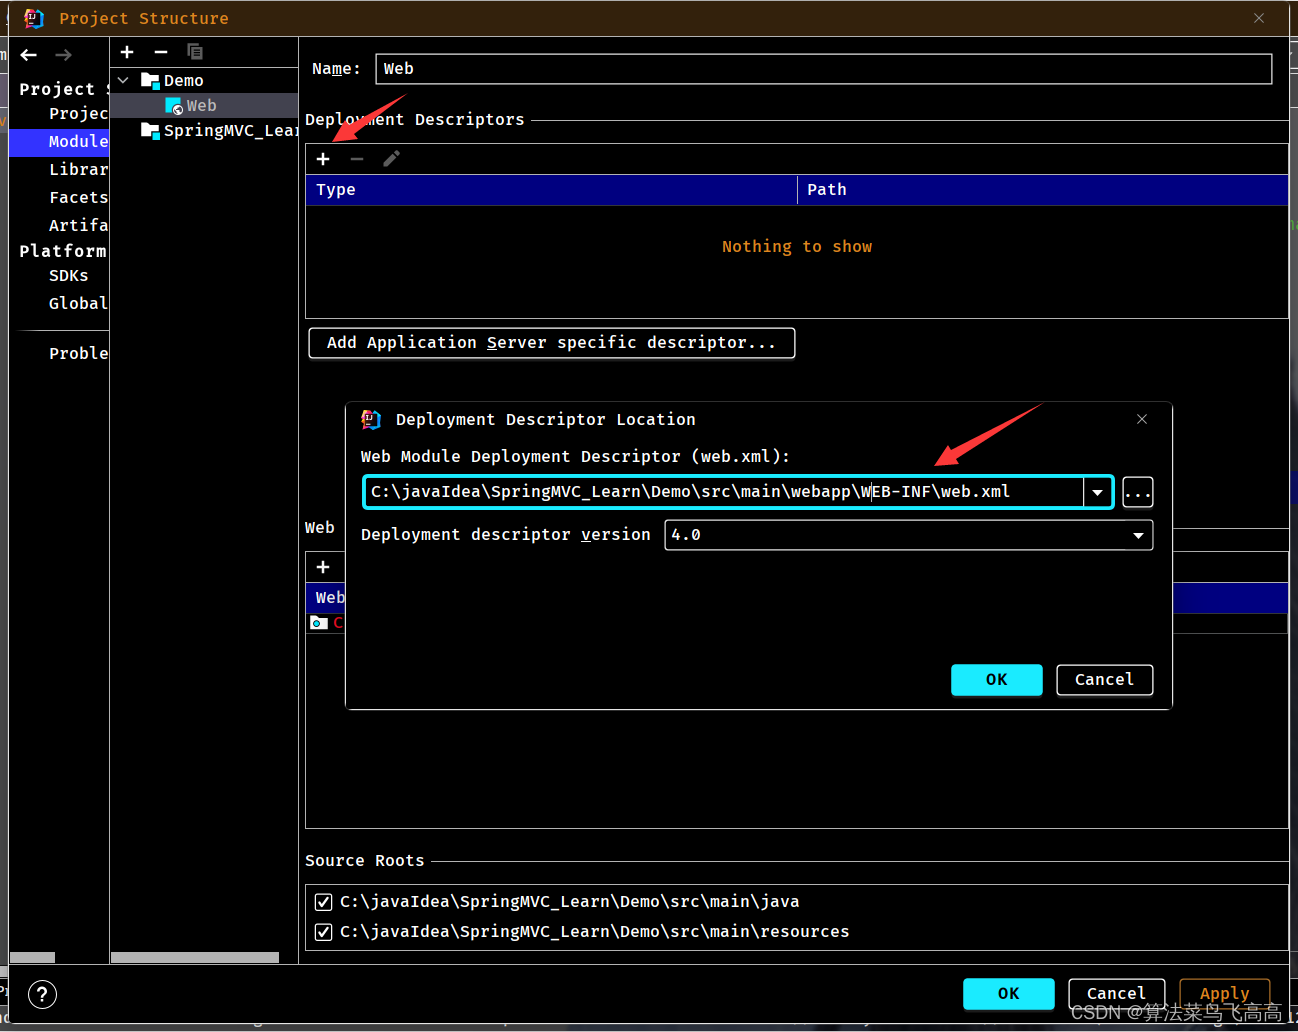Click the src\main\java source root path
The width and height of the screenshot is (1298, 1032).
pos(569,902)
